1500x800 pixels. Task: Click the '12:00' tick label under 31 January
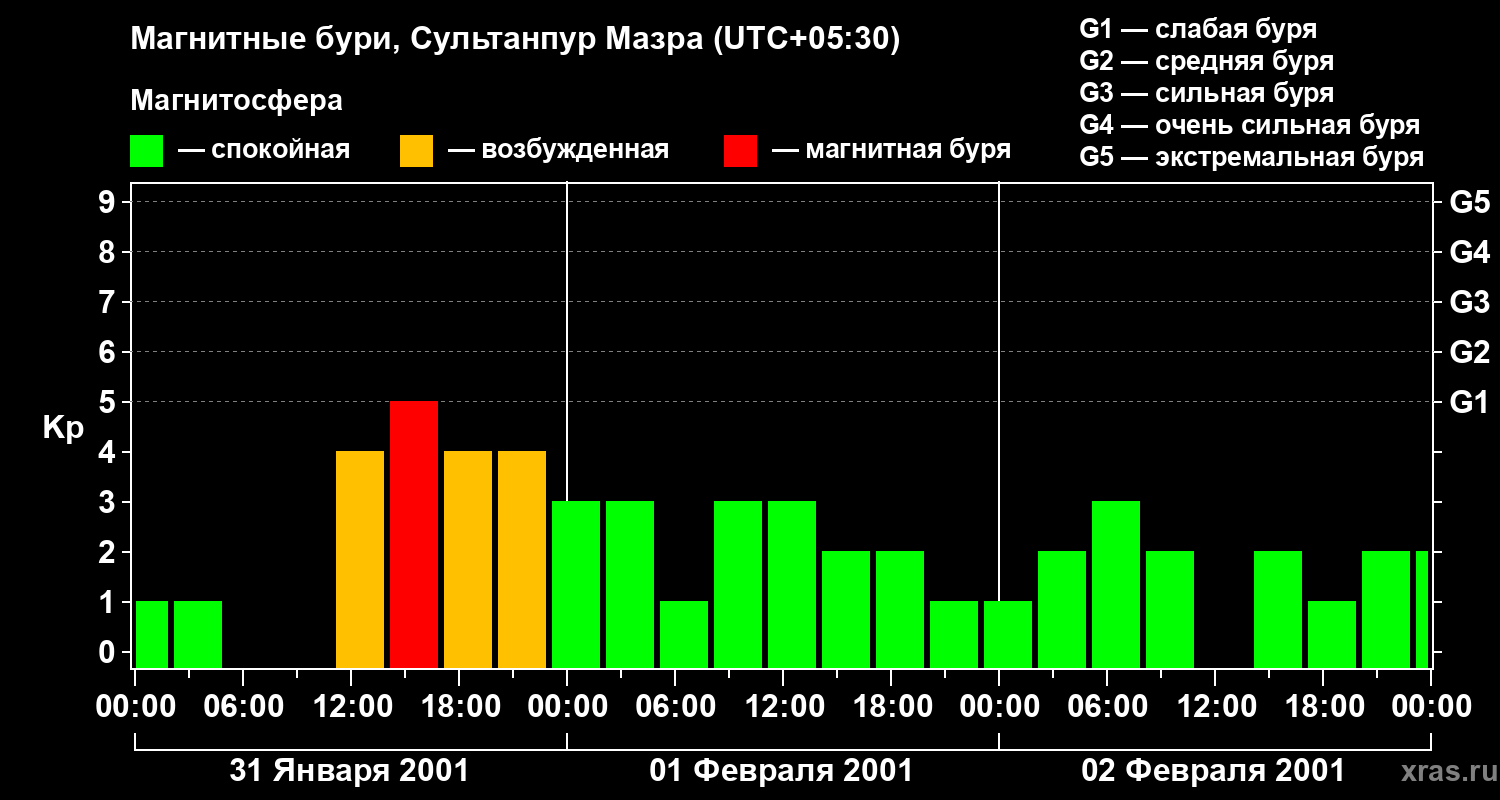351,707
